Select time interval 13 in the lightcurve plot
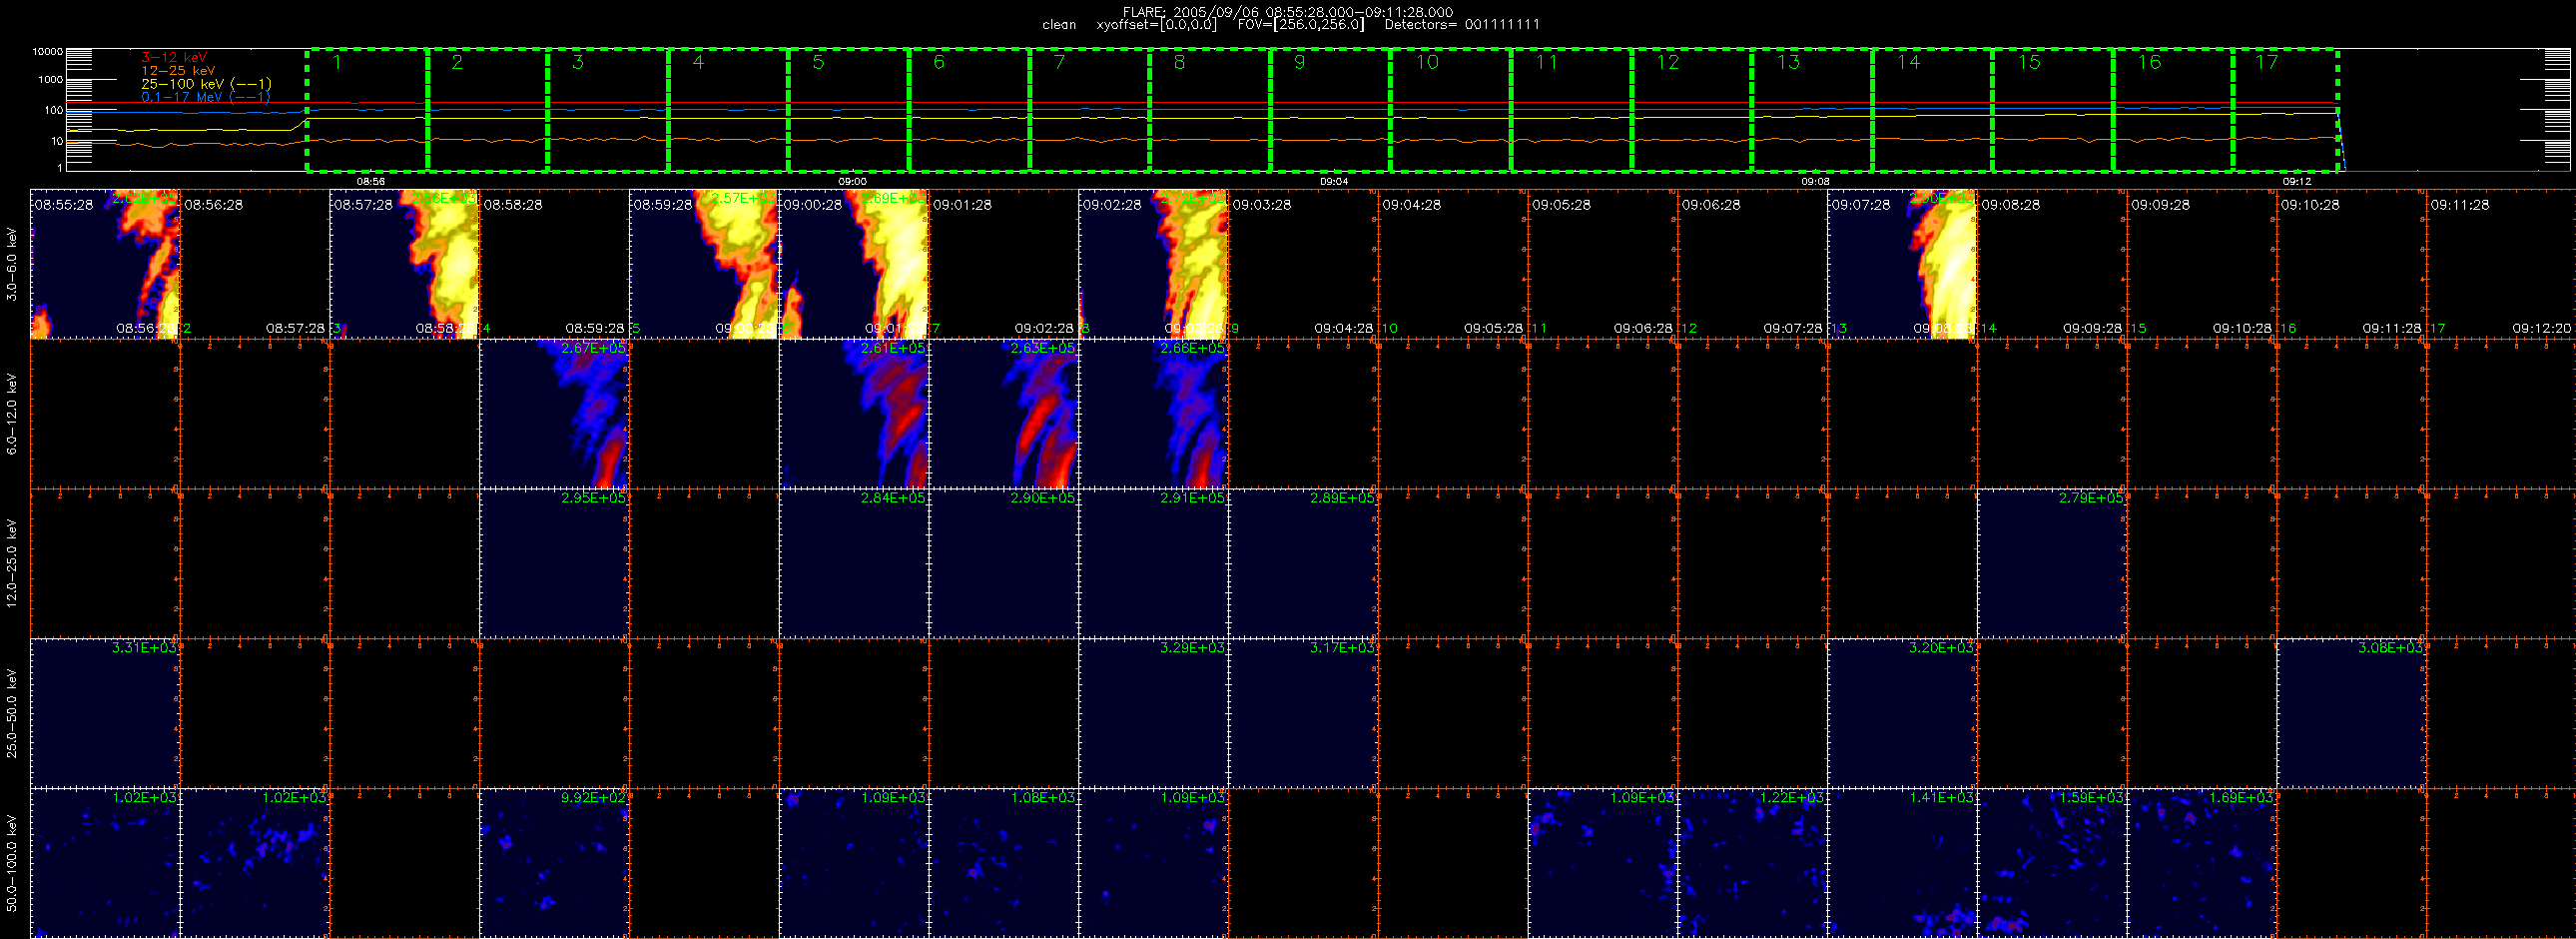 click(x=1811, y=110)
